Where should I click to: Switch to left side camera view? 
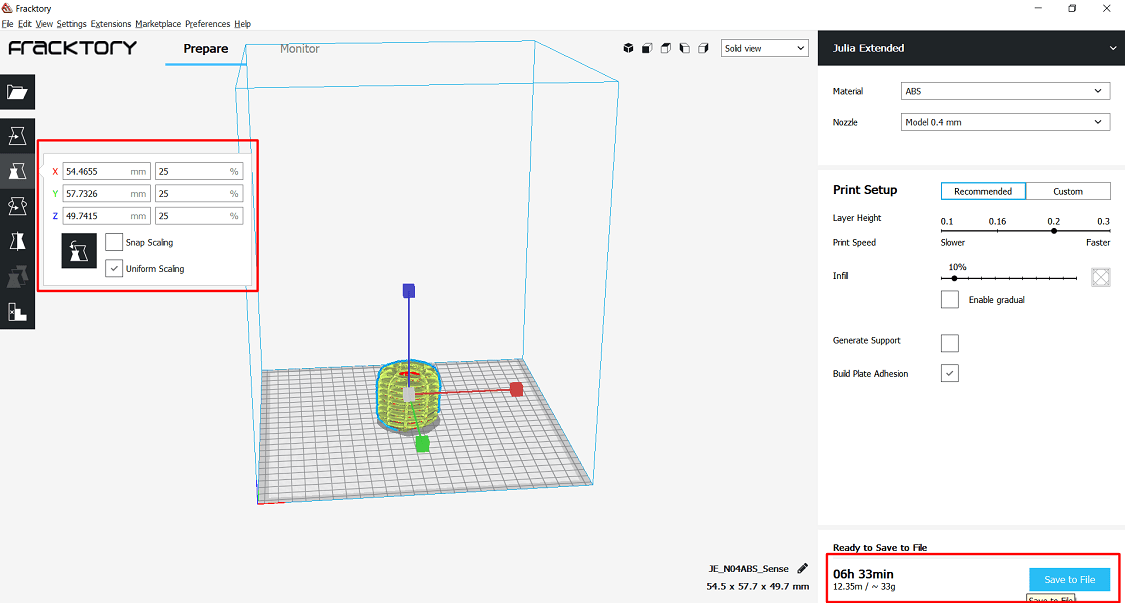coord(684,48)
